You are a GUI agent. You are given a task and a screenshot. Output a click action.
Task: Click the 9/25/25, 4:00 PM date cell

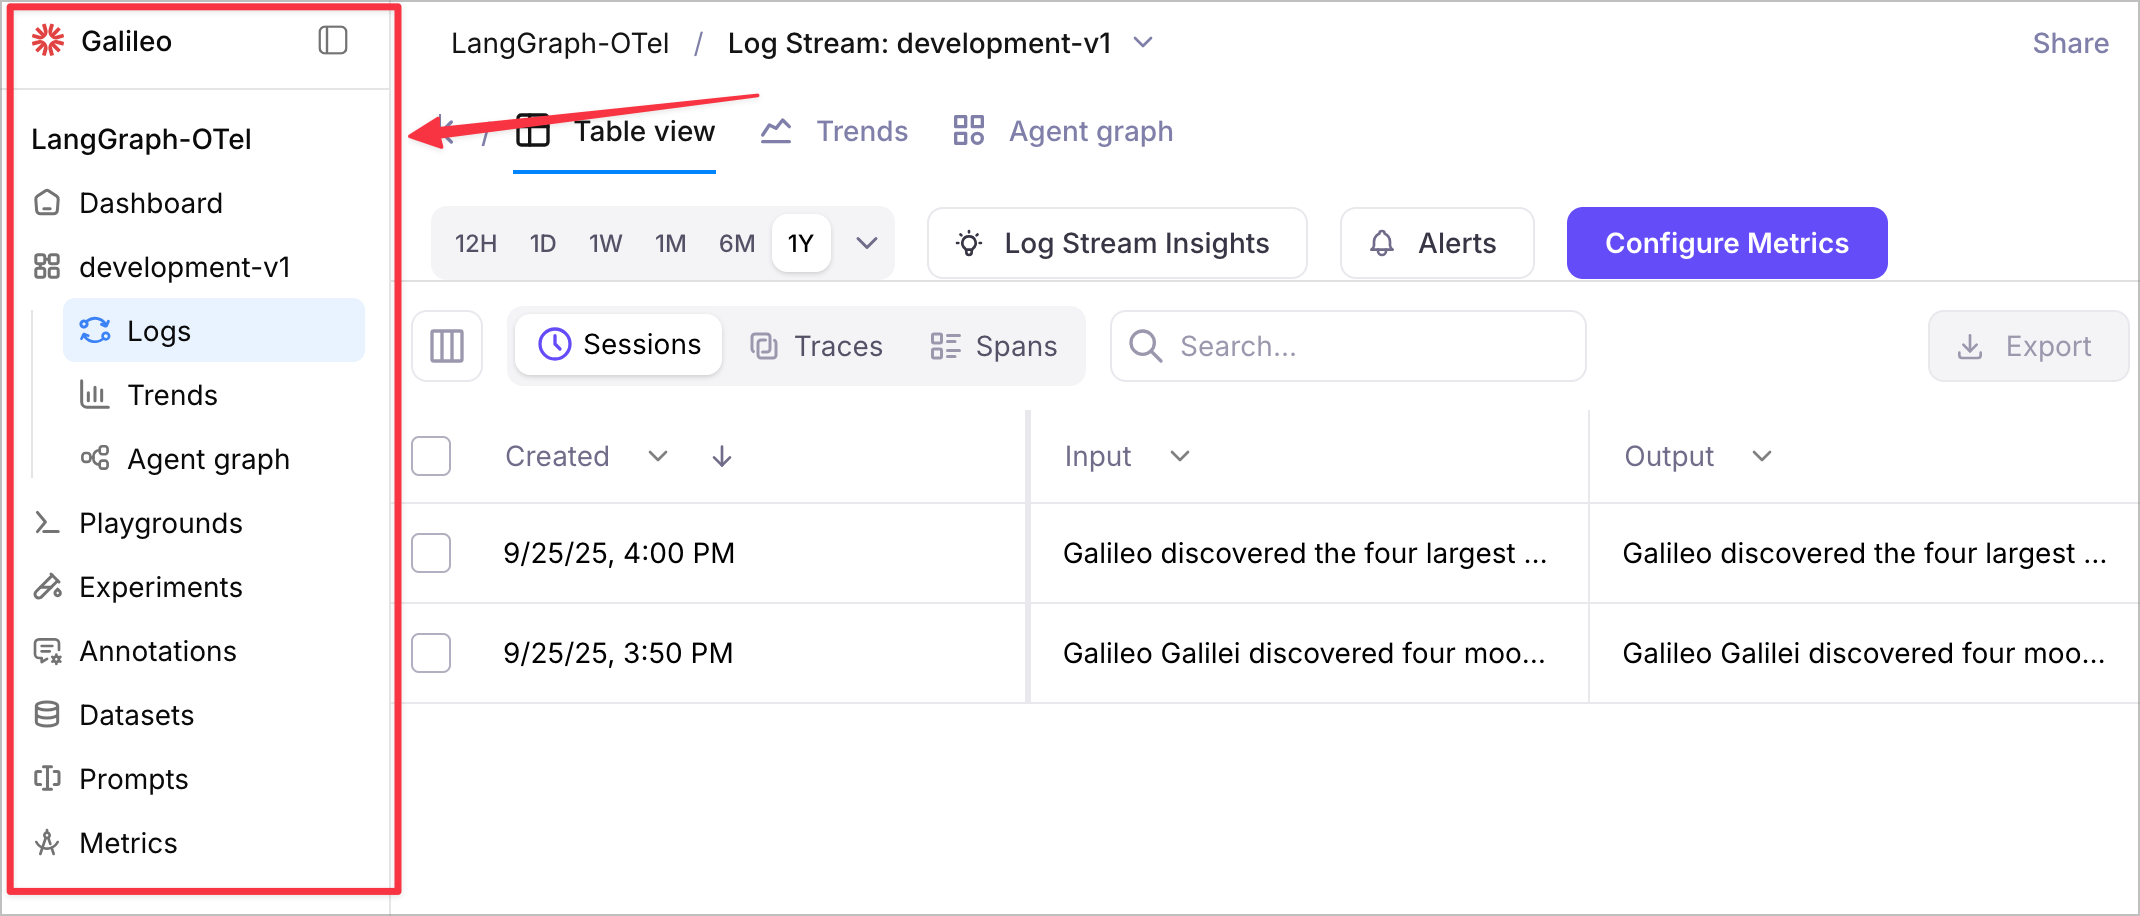coord(619,553)
